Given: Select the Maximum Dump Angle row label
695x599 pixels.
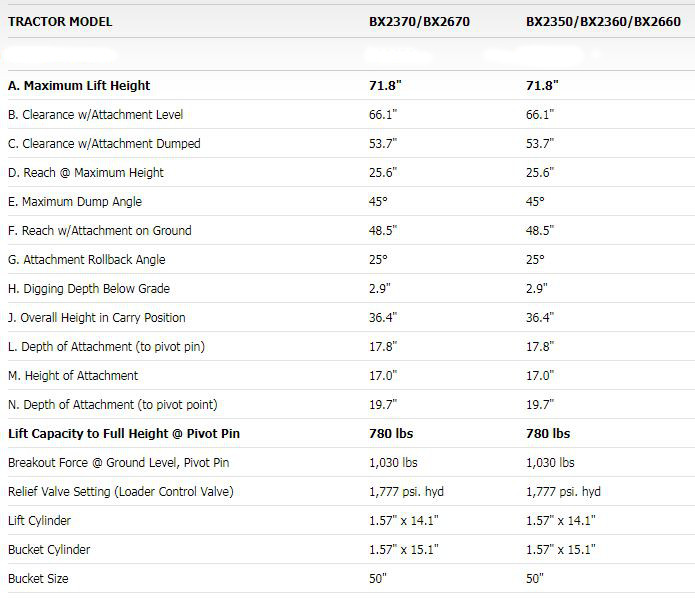Looking at the screenshot, I should [75, 202].
